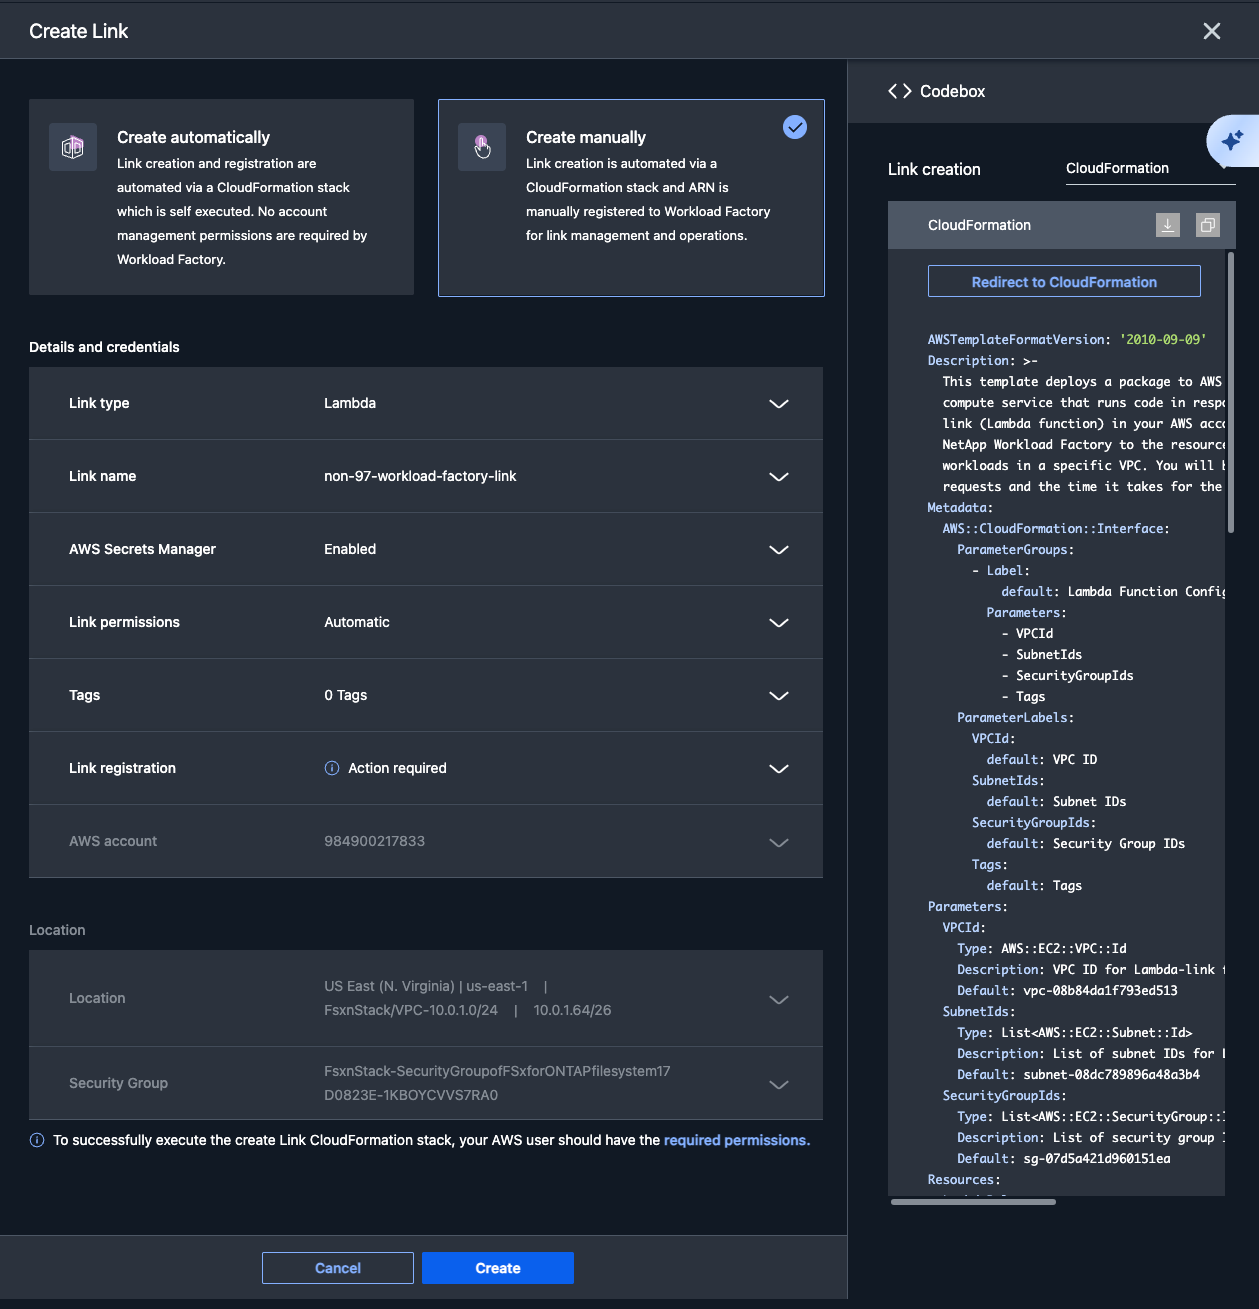Click the subnet-08dc789896a48a3b4 default value

click(1112, 1074)
